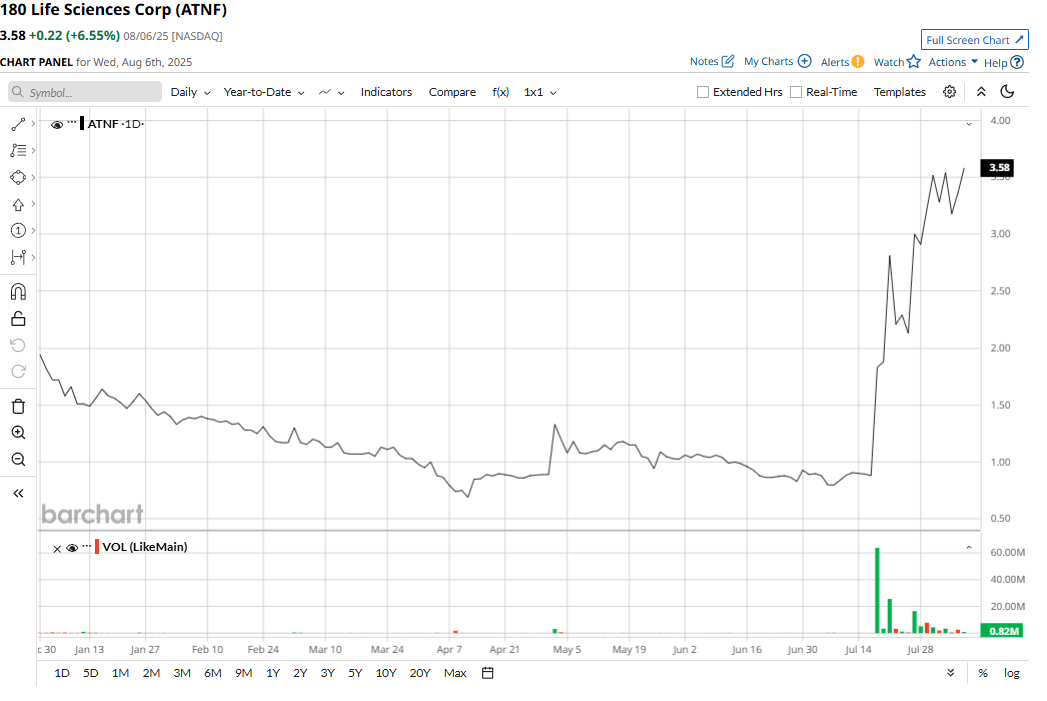Image resolution: width=1047 pixels, height=701 pixels.
Task: Toggle log scale mode
Action: [1012, 673]
